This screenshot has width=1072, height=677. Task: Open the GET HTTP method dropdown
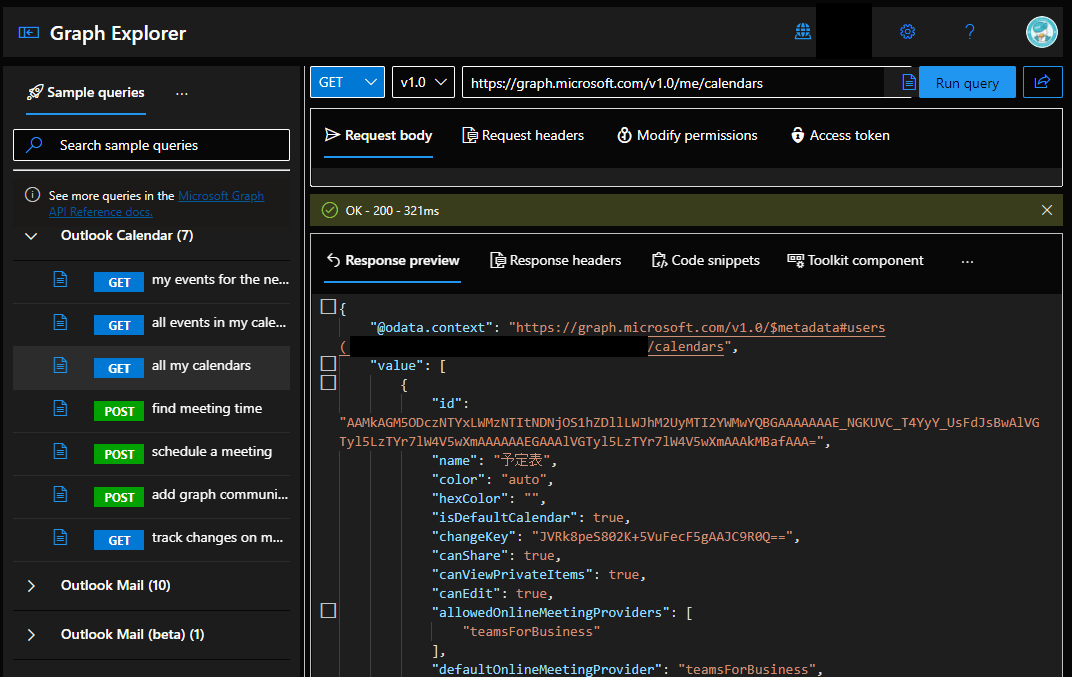[x=347, y=82]
